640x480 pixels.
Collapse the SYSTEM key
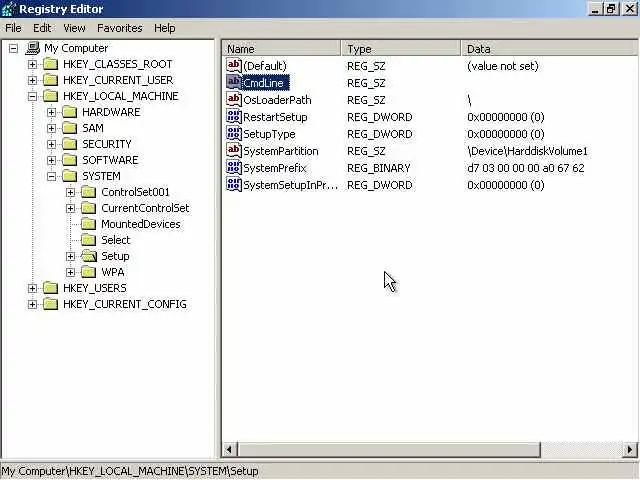pos(51,176)
